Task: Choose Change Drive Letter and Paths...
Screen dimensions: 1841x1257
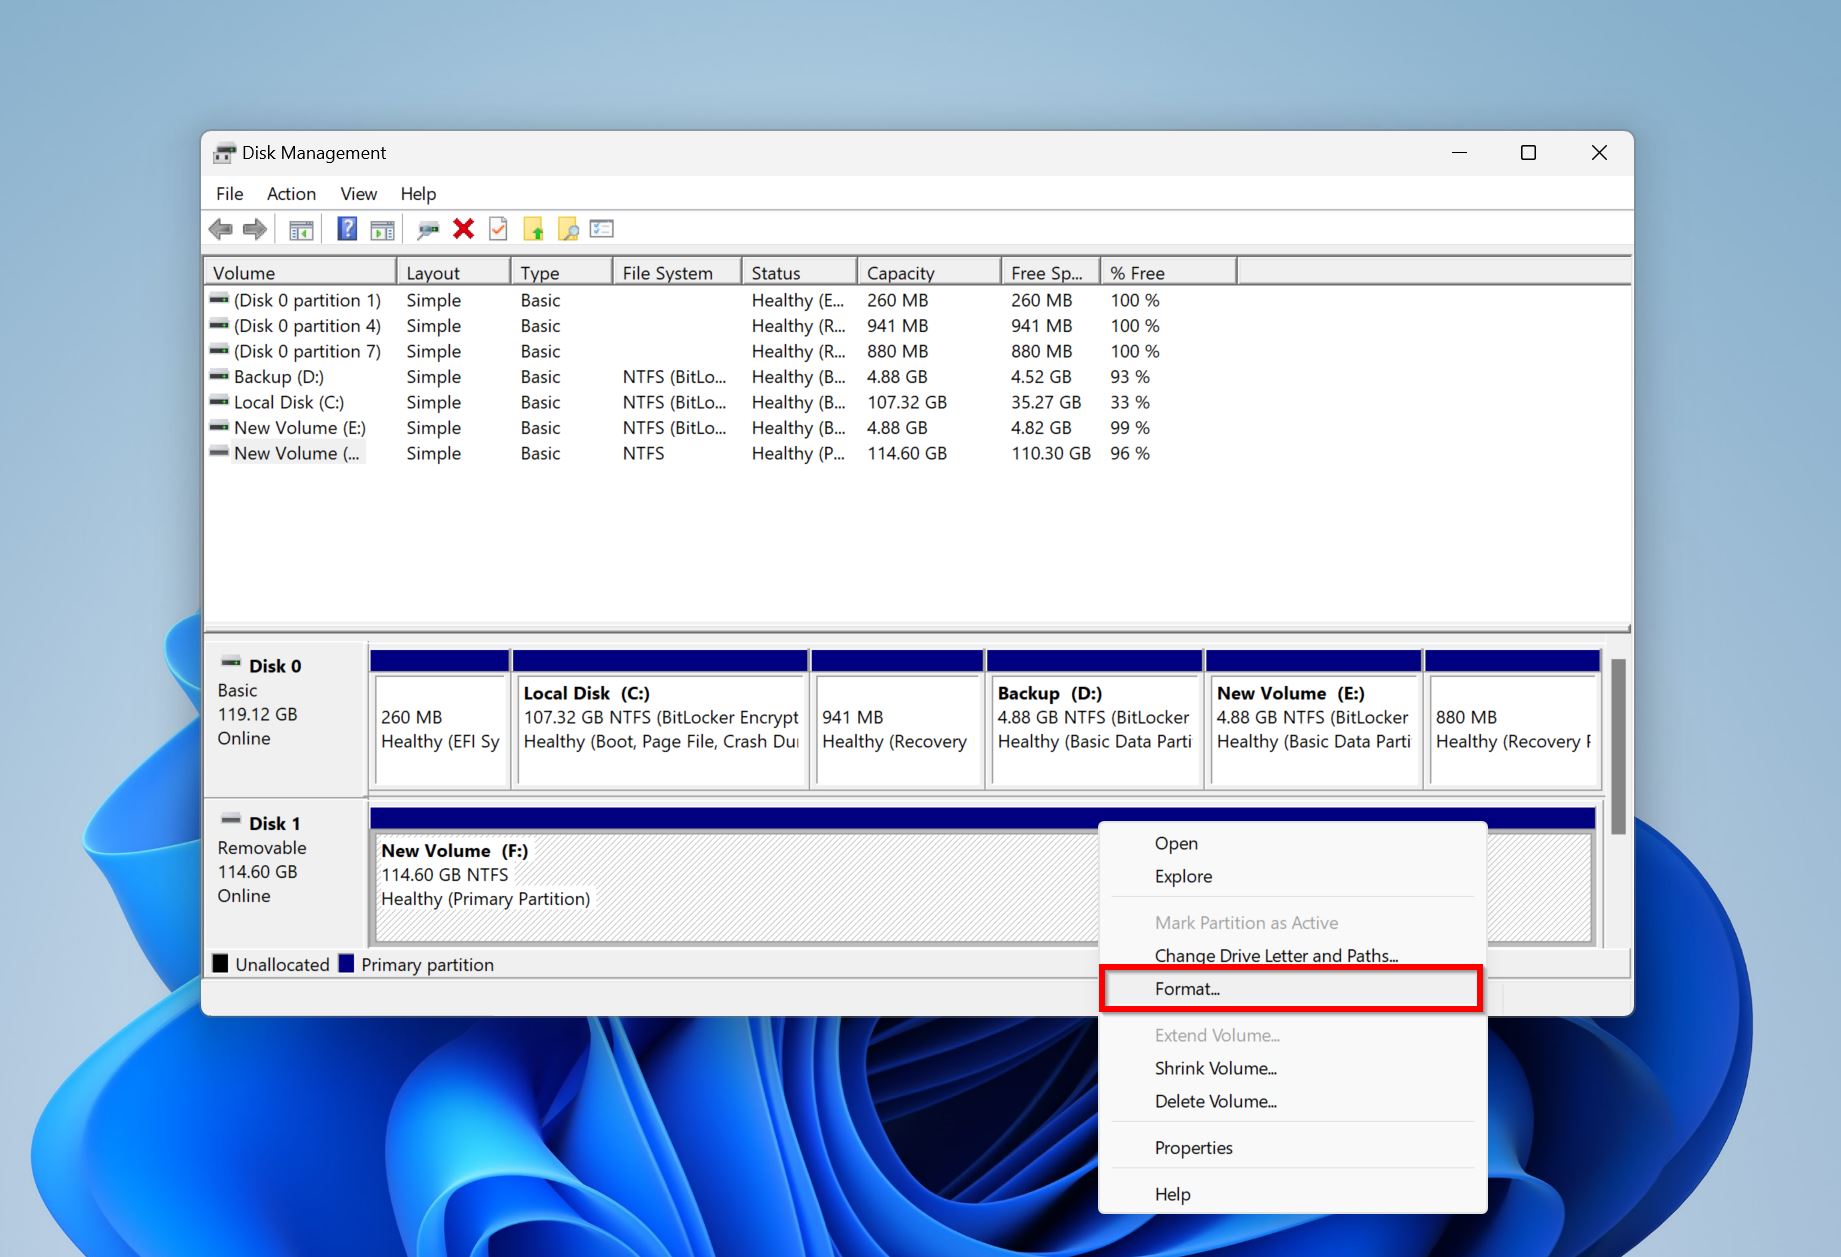Action: pos(1276,955)
